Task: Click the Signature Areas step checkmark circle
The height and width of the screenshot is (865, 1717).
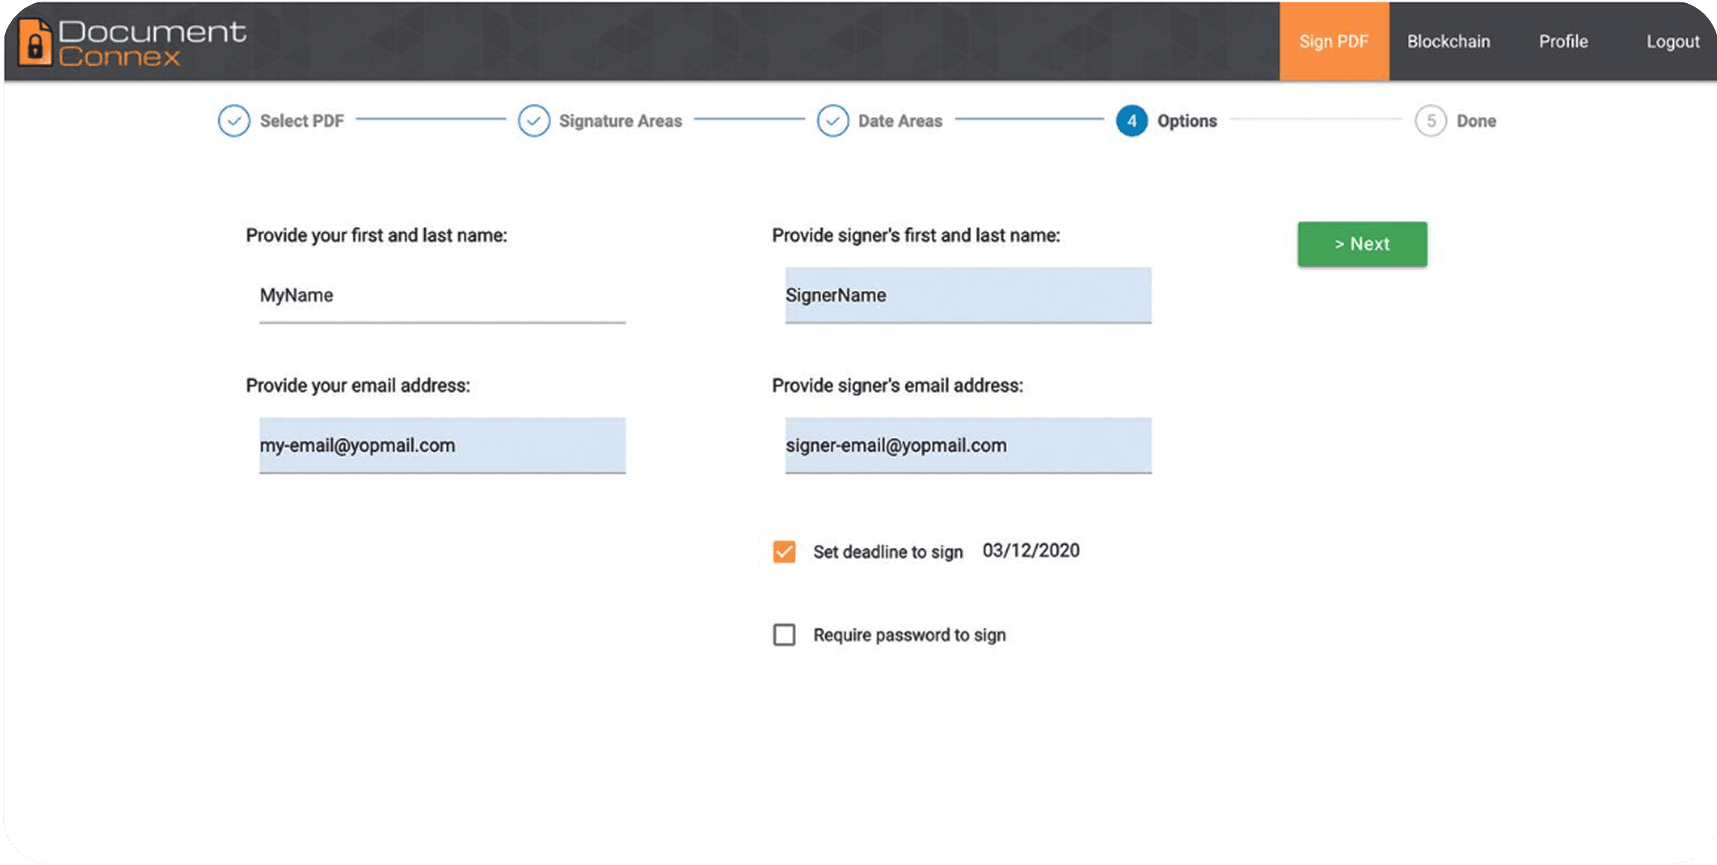Action: point(534,121)
